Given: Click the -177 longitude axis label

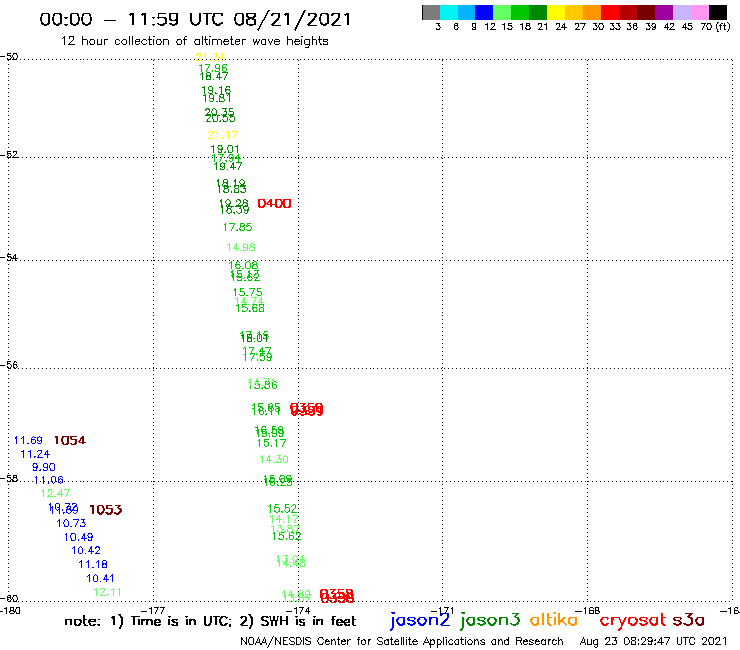Looking at the screenshot, I should point(153,611).
